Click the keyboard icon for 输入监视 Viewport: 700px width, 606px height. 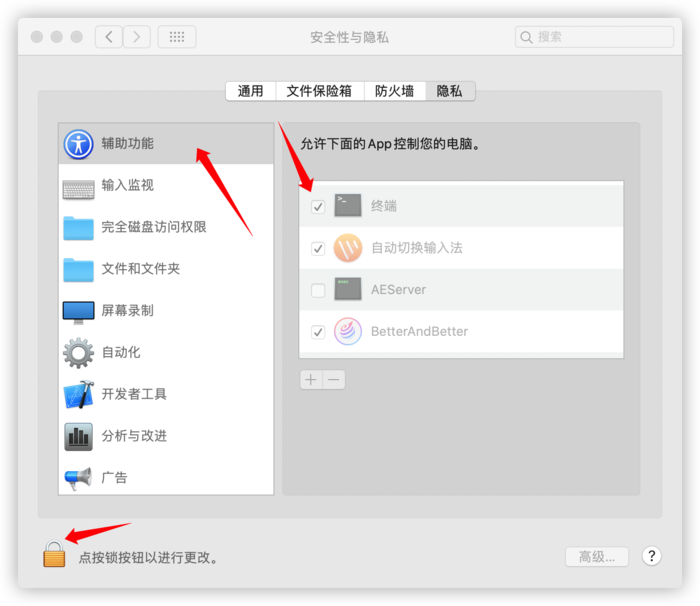tap(79, 189)
